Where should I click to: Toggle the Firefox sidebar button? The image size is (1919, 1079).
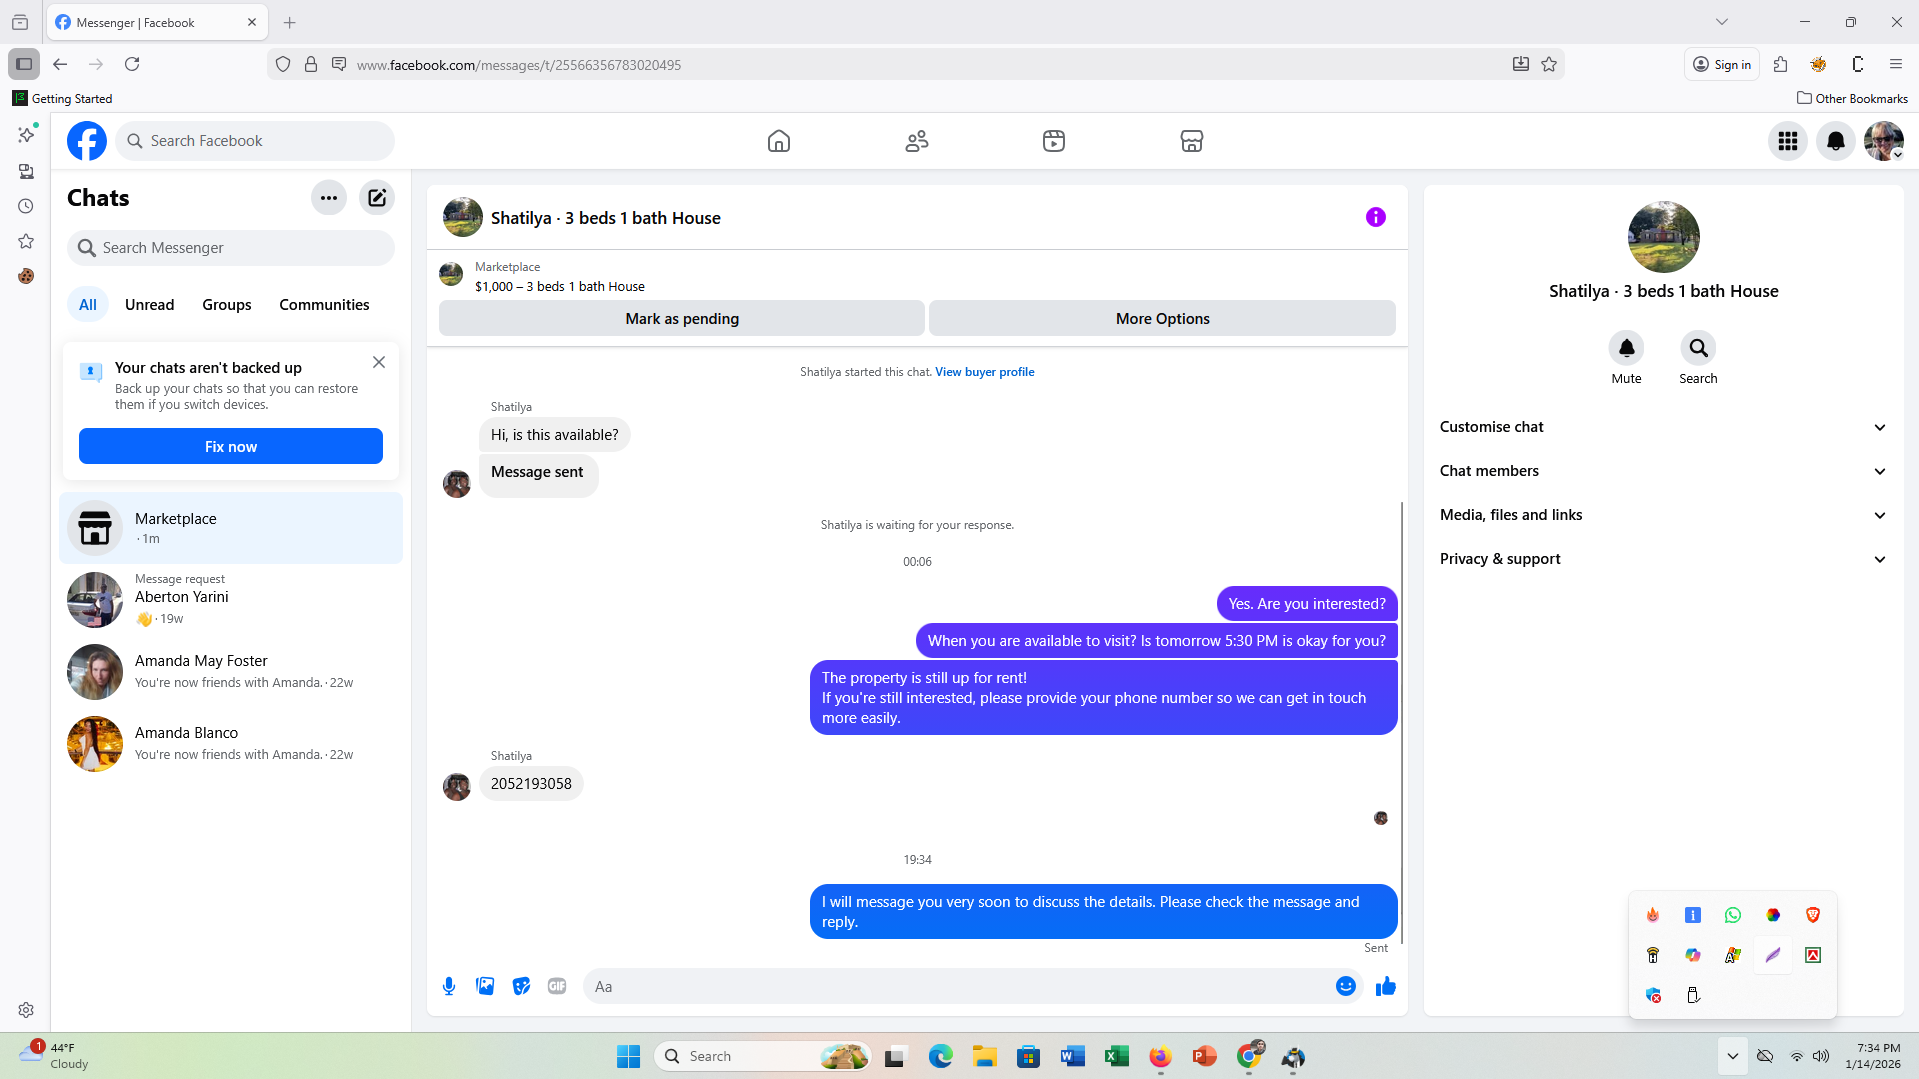point(24,64)
